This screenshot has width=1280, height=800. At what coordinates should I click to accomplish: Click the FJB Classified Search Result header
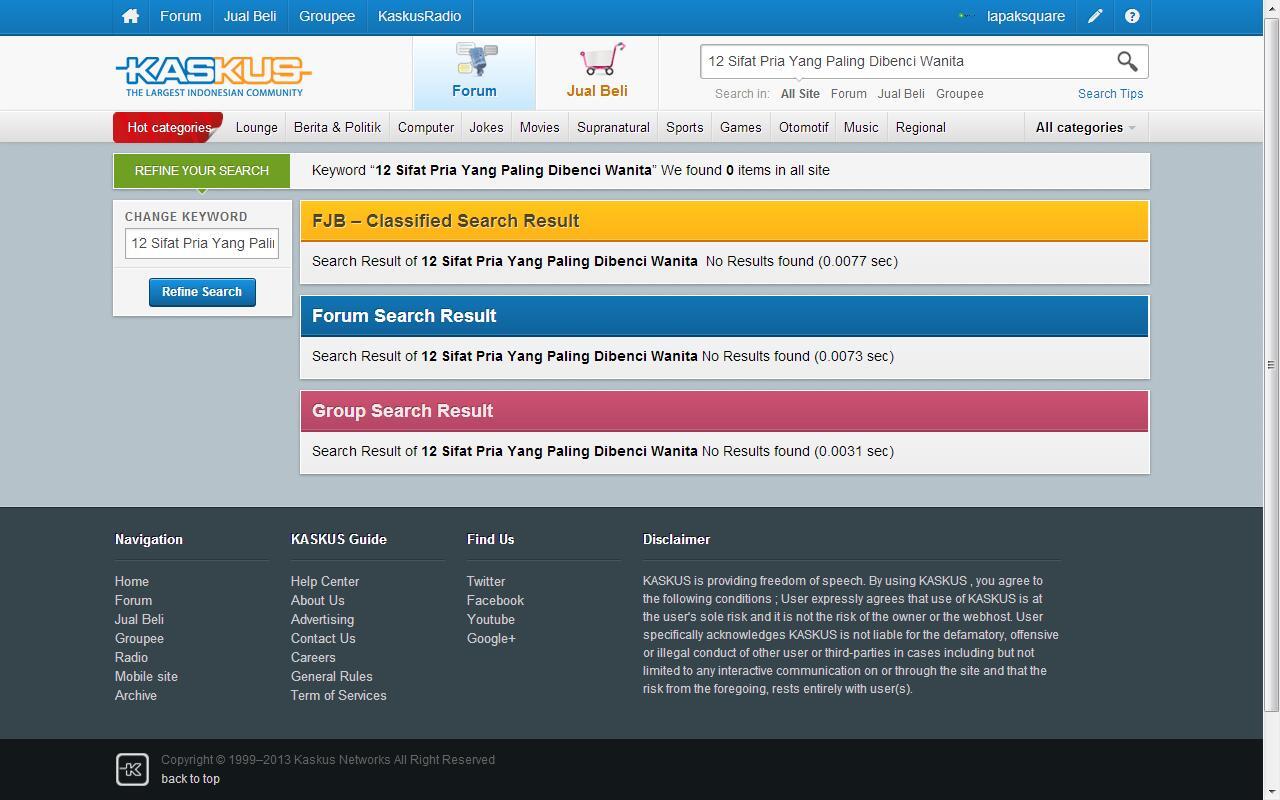pyautogui.click(x=725, y=221)
